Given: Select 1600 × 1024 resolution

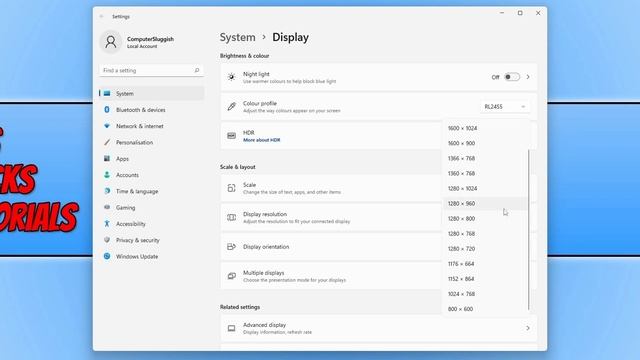Looking at the screenshot, I should point(485,128).
